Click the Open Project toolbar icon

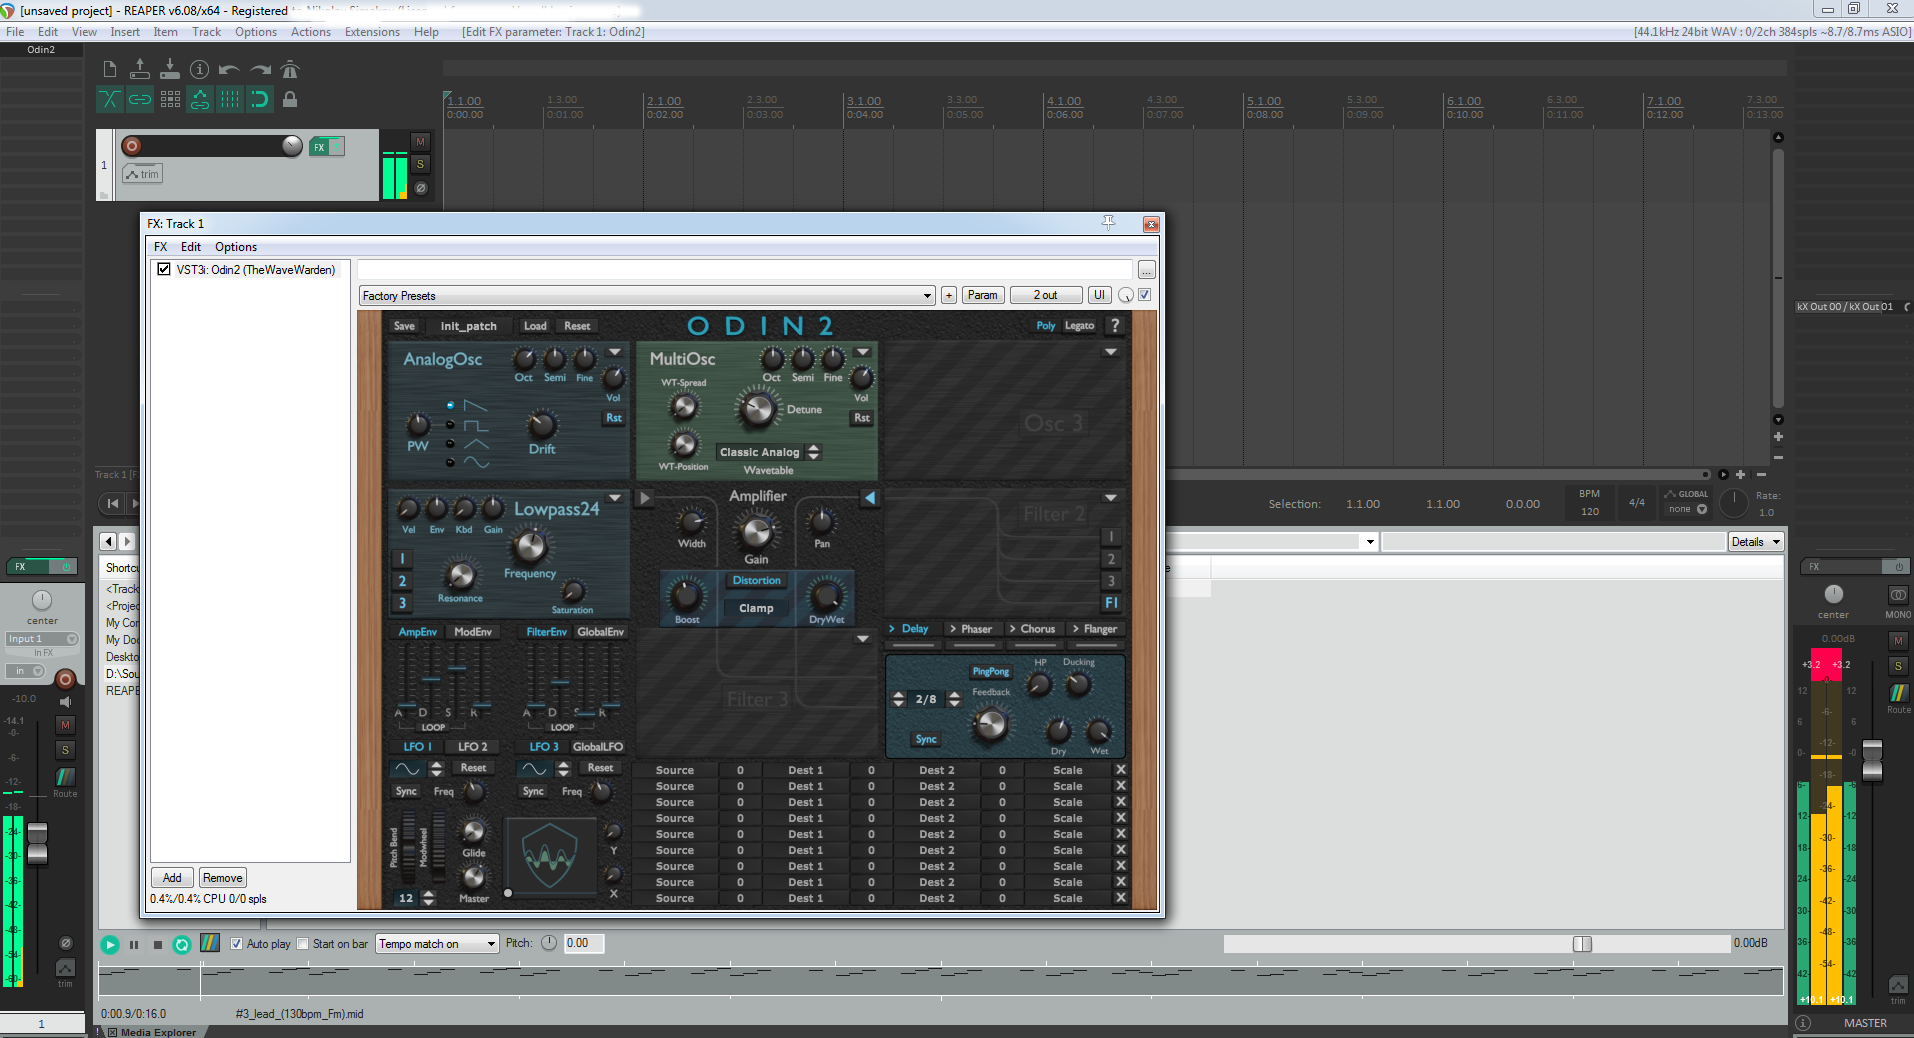click(140, 69)
